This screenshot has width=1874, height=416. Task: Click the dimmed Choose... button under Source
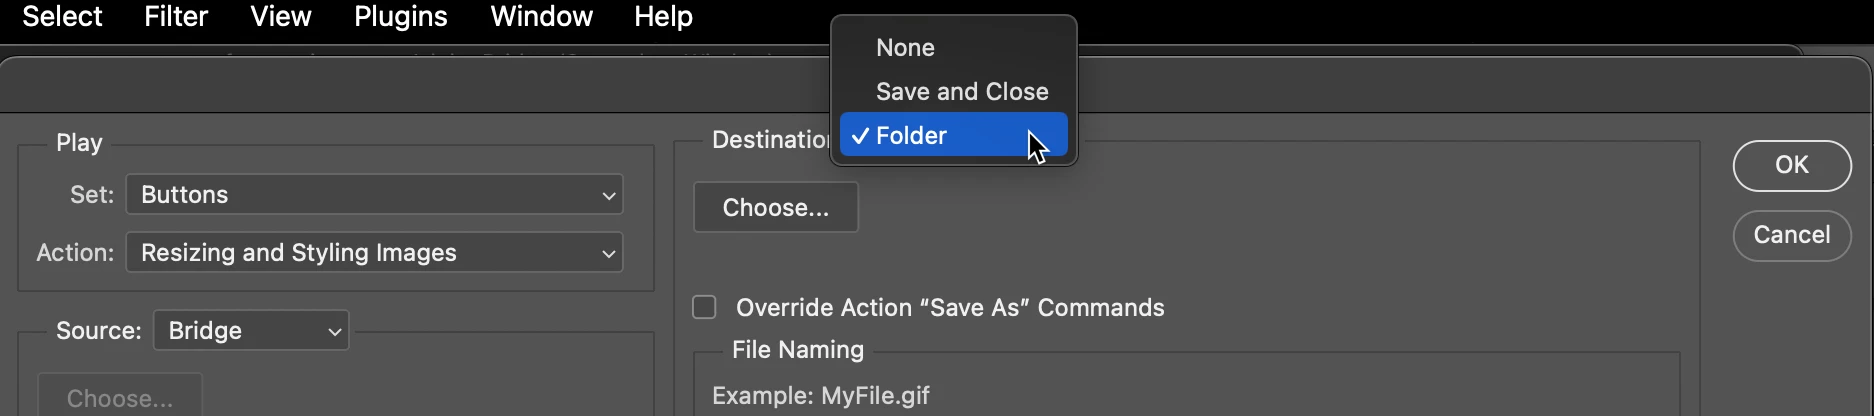(x=120, y=398)
